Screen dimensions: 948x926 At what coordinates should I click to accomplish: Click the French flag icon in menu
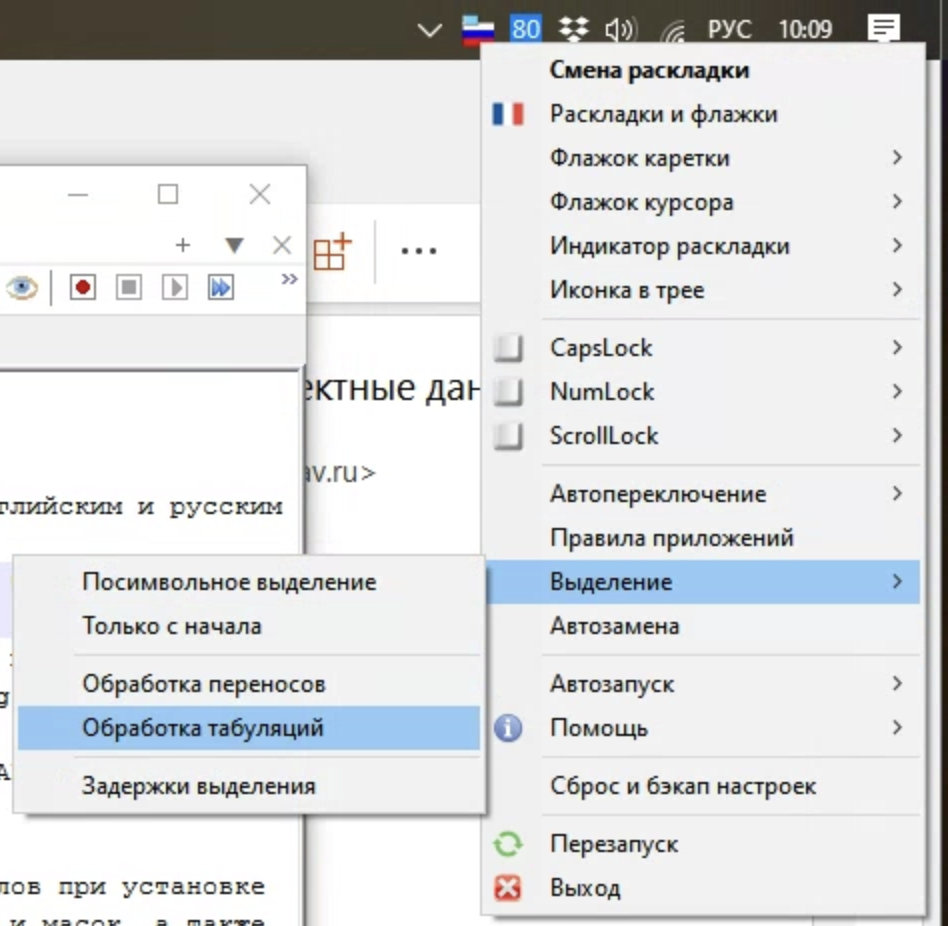tap(507, 114)
